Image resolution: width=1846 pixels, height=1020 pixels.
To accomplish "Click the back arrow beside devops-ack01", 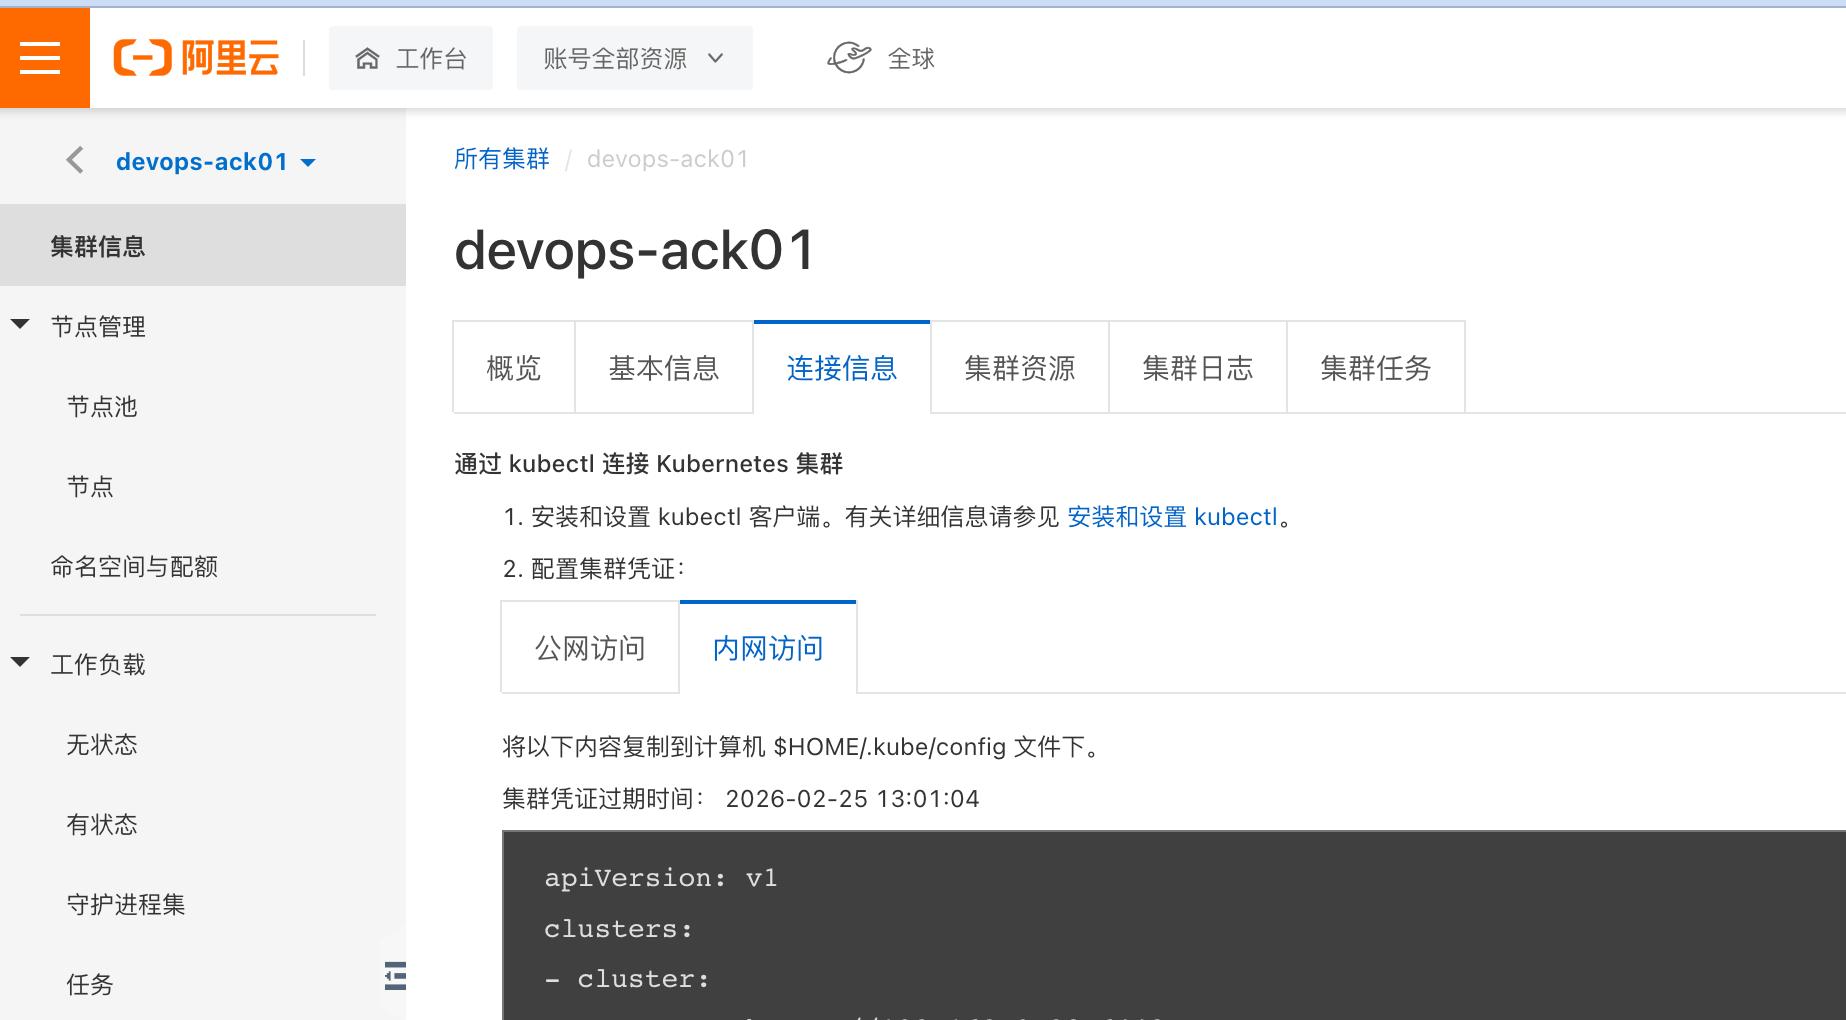I will click(74, 160).
